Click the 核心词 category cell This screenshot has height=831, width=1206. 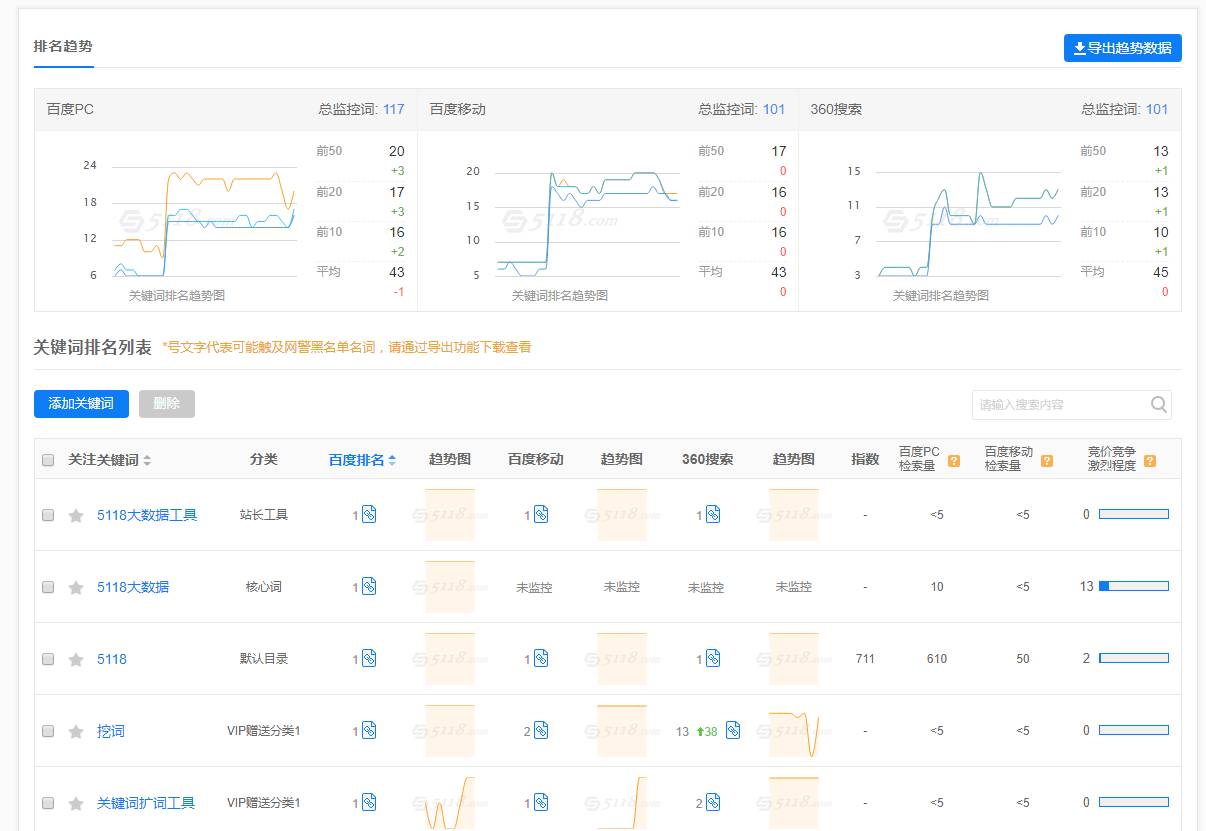coord(264,587)
